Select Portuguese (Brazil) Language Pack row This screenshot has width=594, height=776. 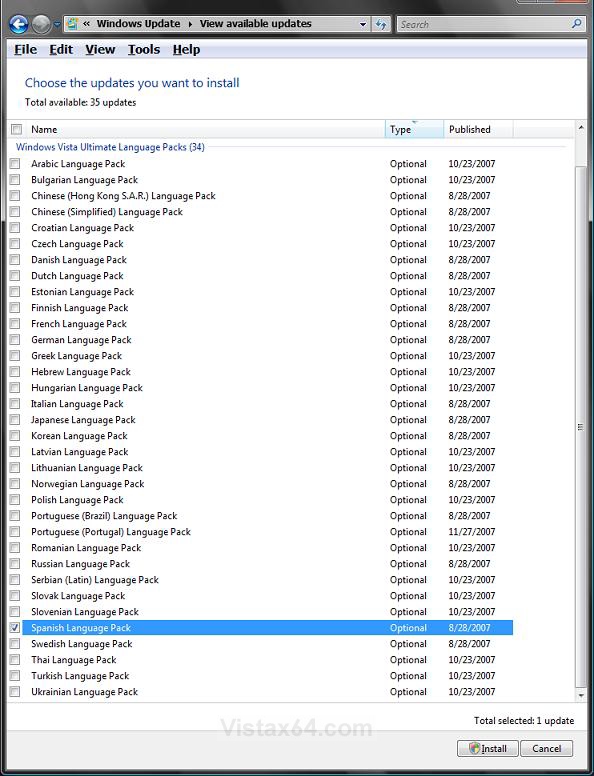coord(267,516)
